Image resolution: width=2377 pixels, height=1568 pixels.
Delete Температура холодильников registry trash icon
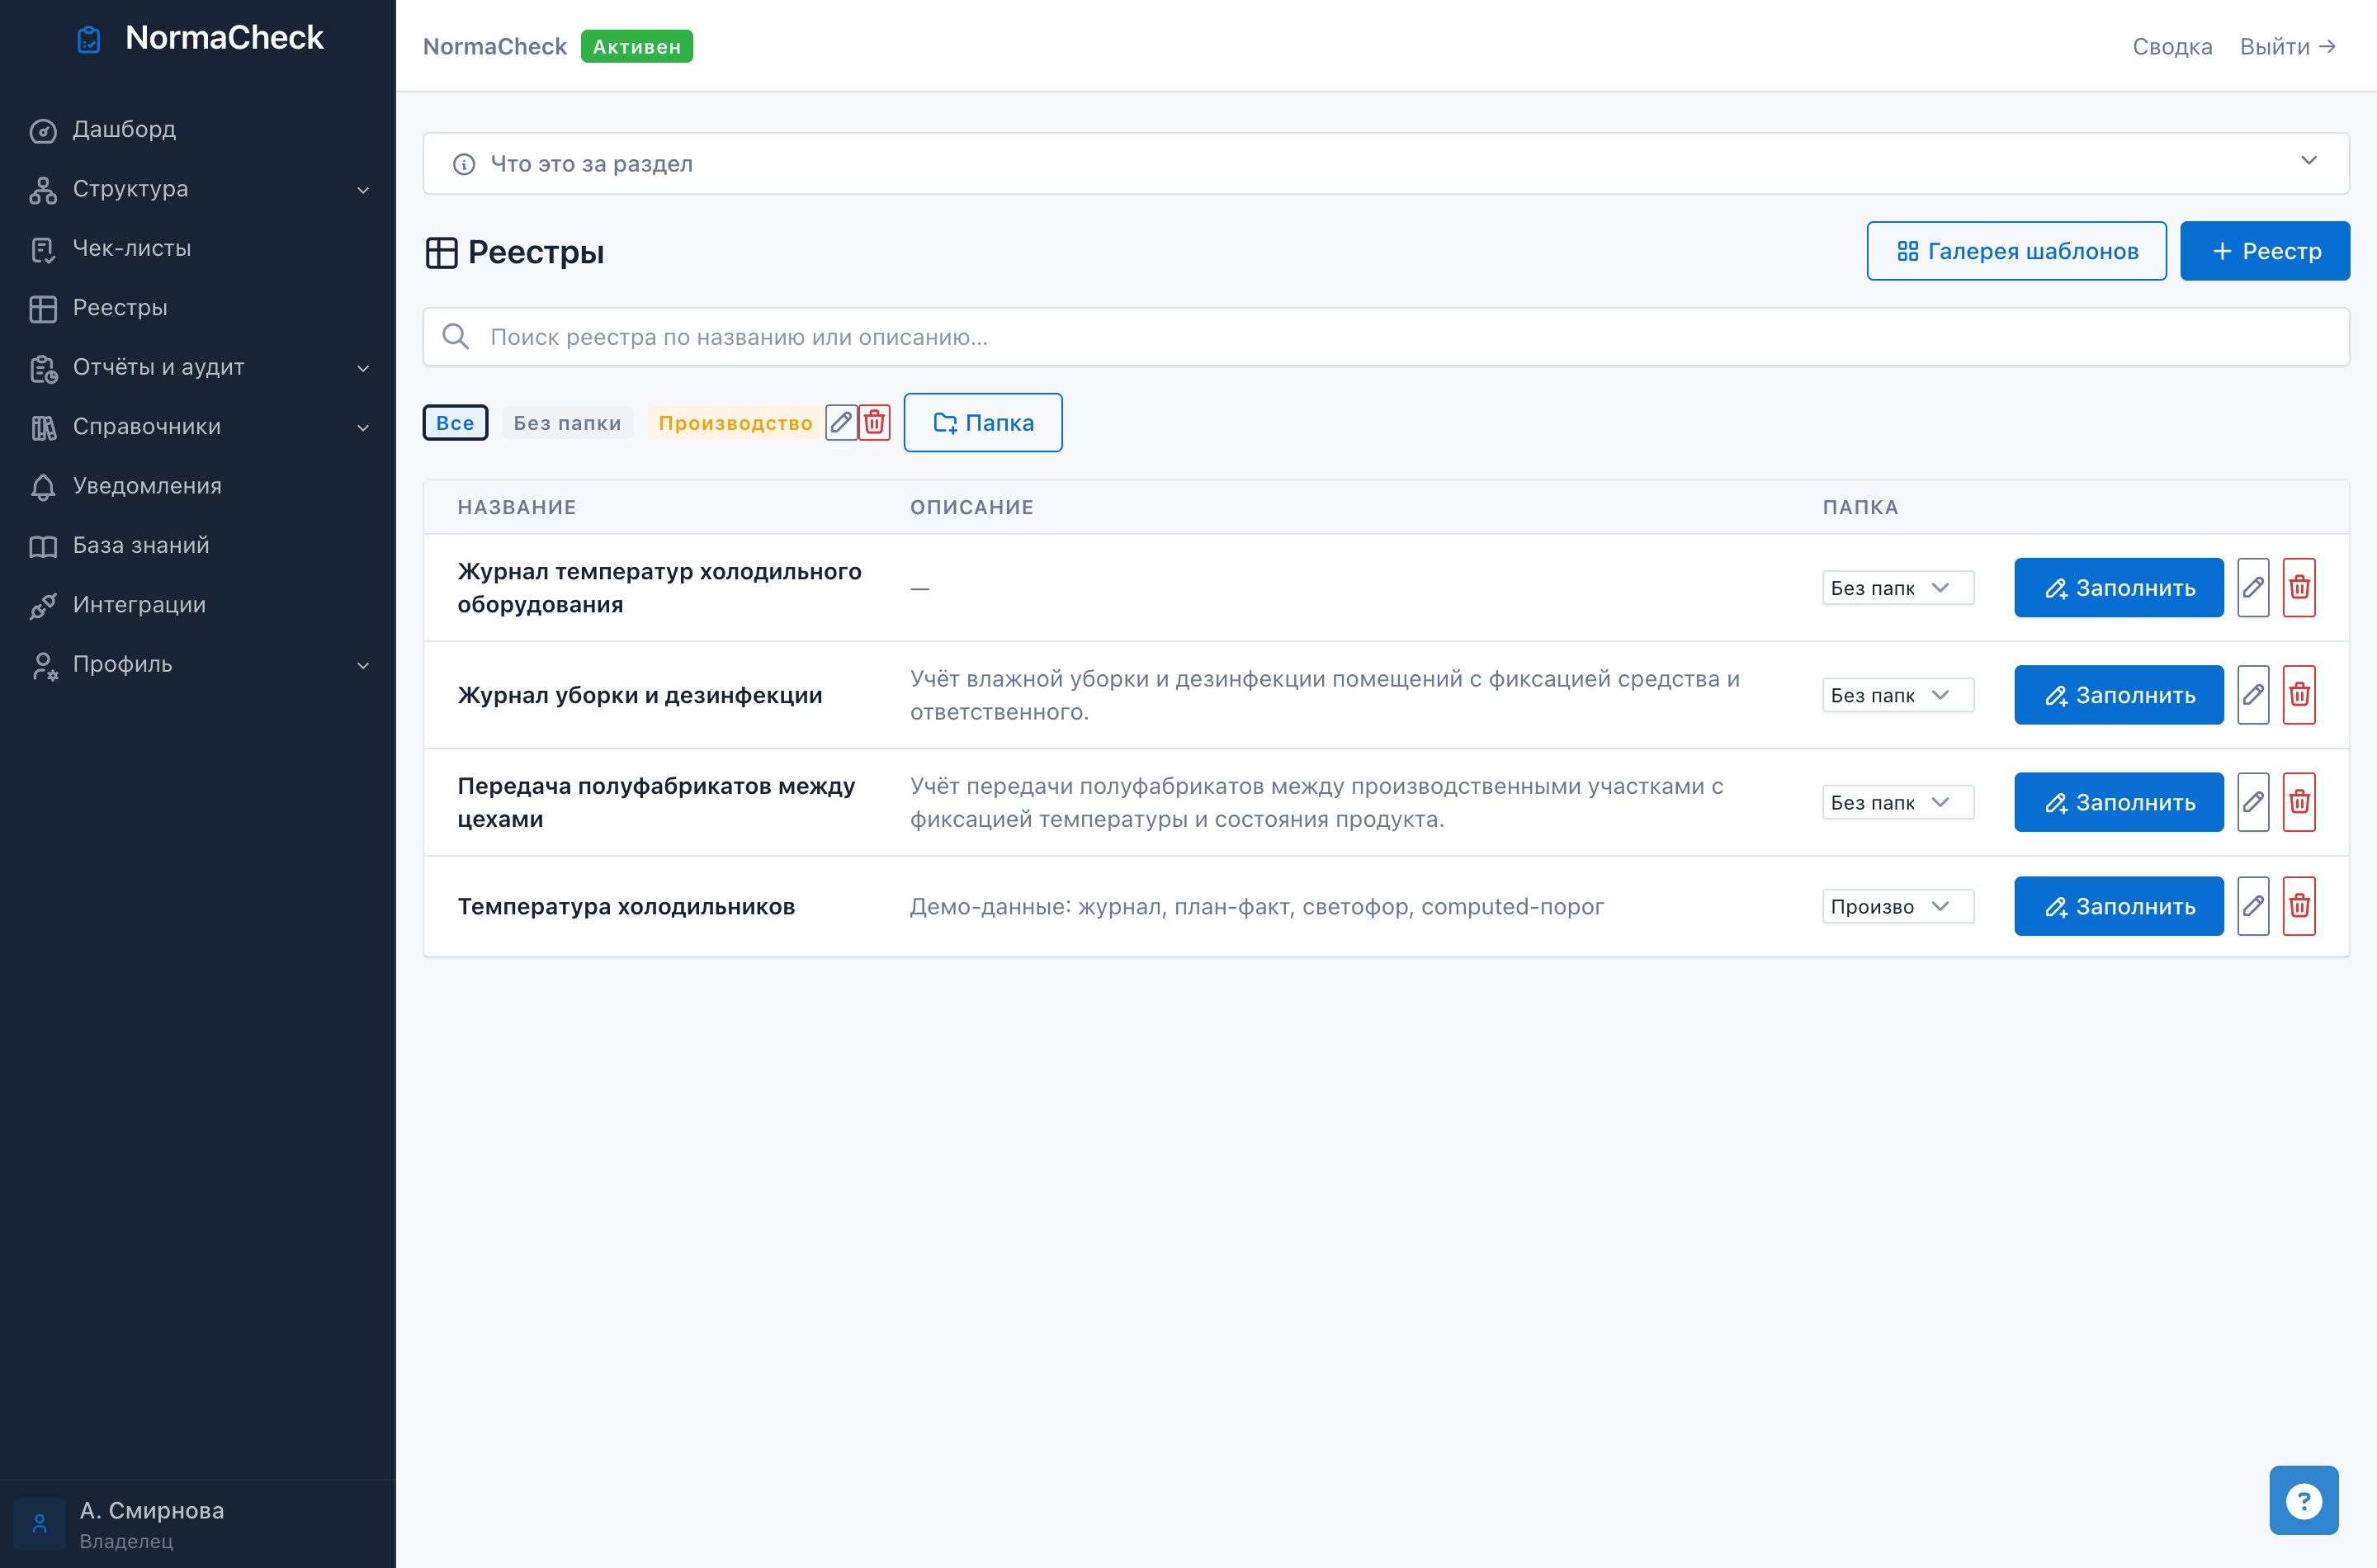(2299, 906)
